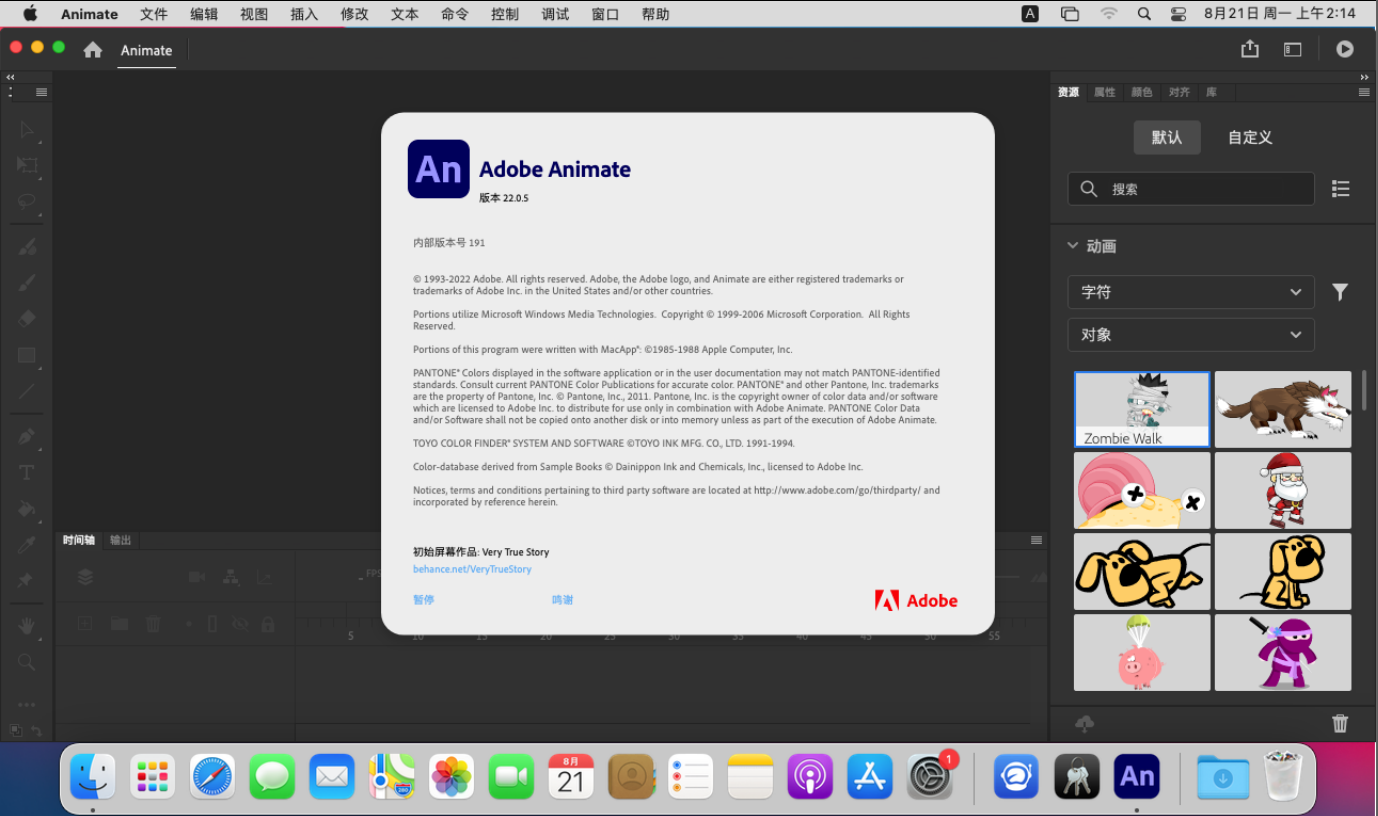Click the Test Movie play button
This screenshot has height=816, width=1378.
pyautogui.click(x=1345, y=49)
